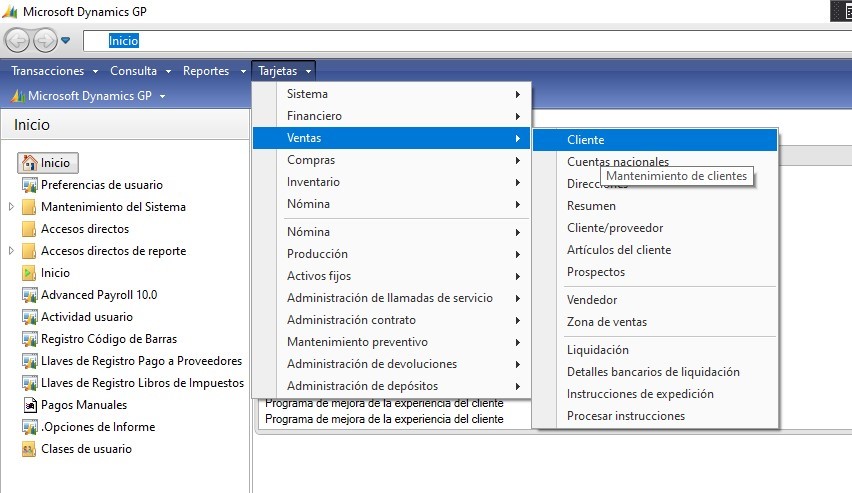The height and width of the screenshot is (493, 852).
Task: Choose Procesar instrucciones in the submenu
Action: [655, 416]
